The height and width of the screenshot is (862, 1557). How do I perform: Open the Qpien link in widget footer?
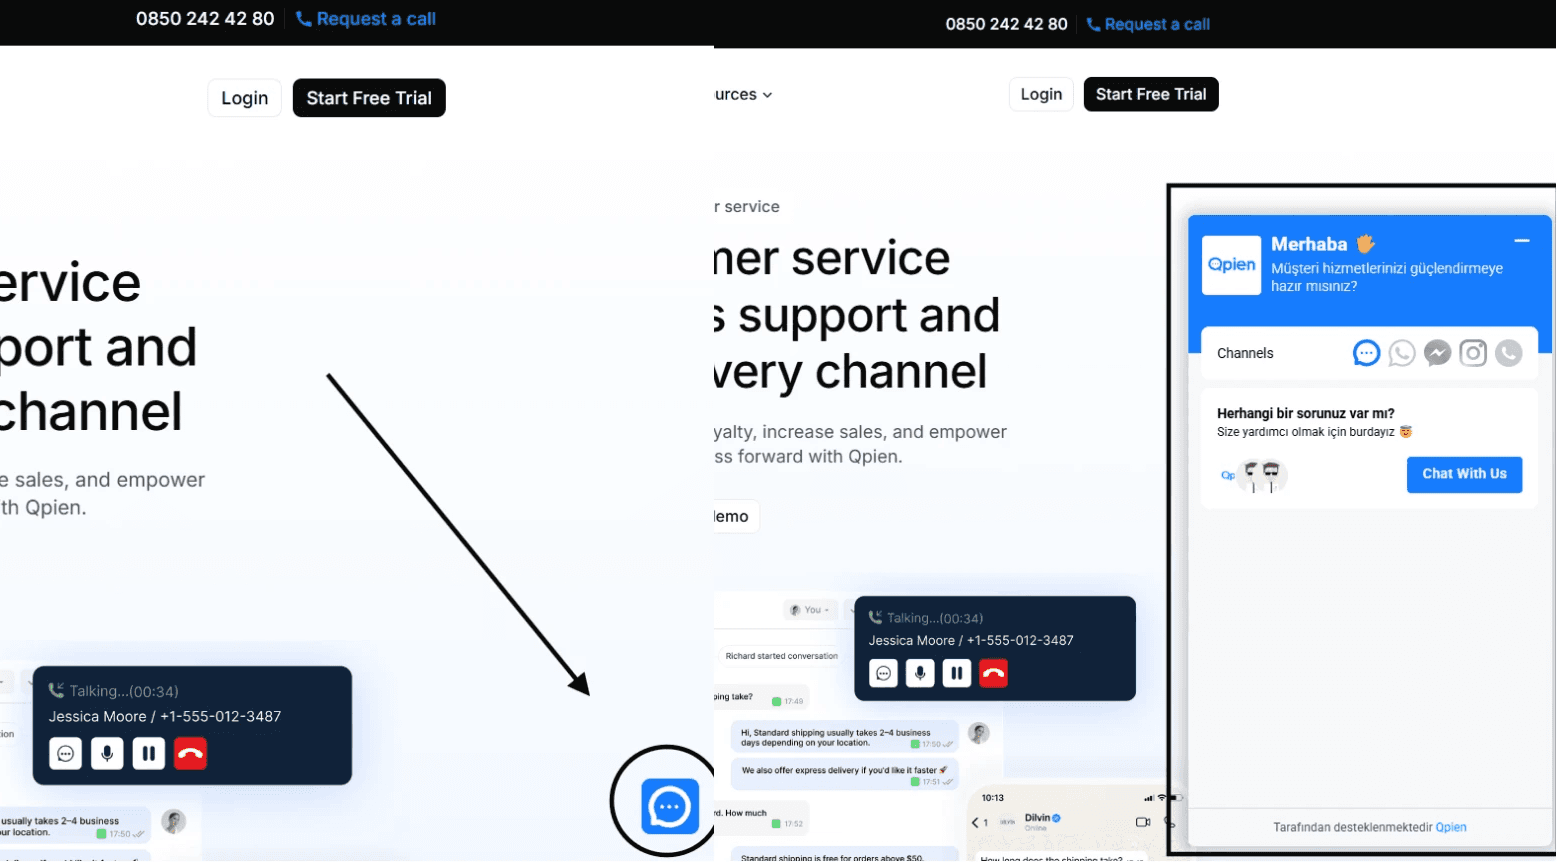pyautogui.click(x=1451, y=827)
